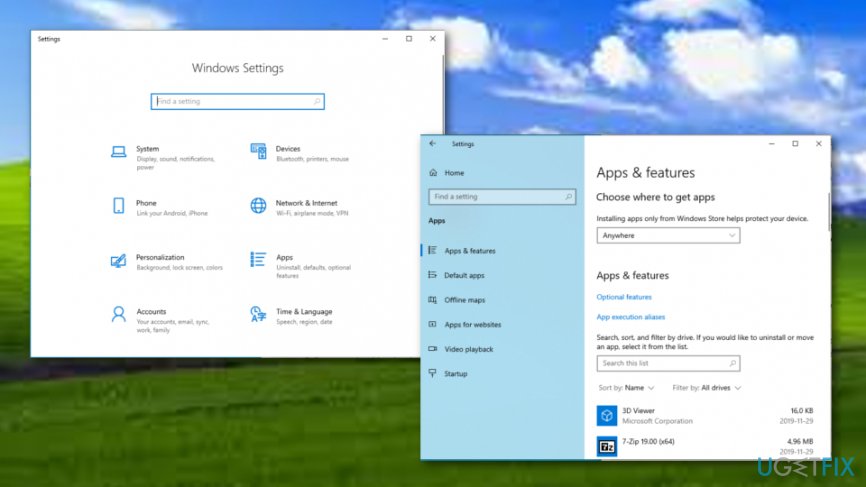Open the Filter by All drives dropdown
The image size is (866, 487).
pos(706,388)
